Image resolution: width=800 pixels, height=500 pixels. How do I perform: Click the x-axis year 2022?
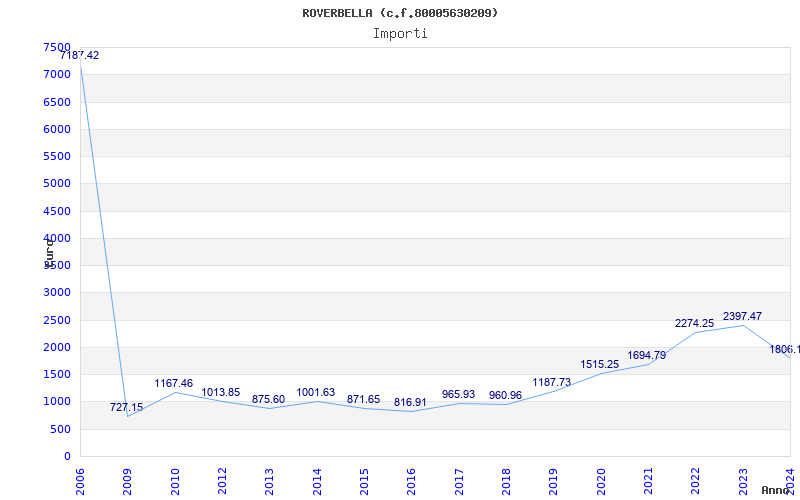click(695, 482)
